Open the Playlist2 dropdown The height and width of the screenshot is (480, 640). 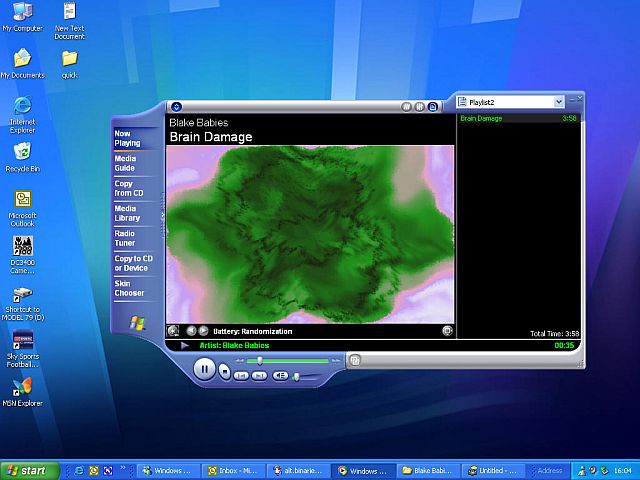(x=559, y=102)
